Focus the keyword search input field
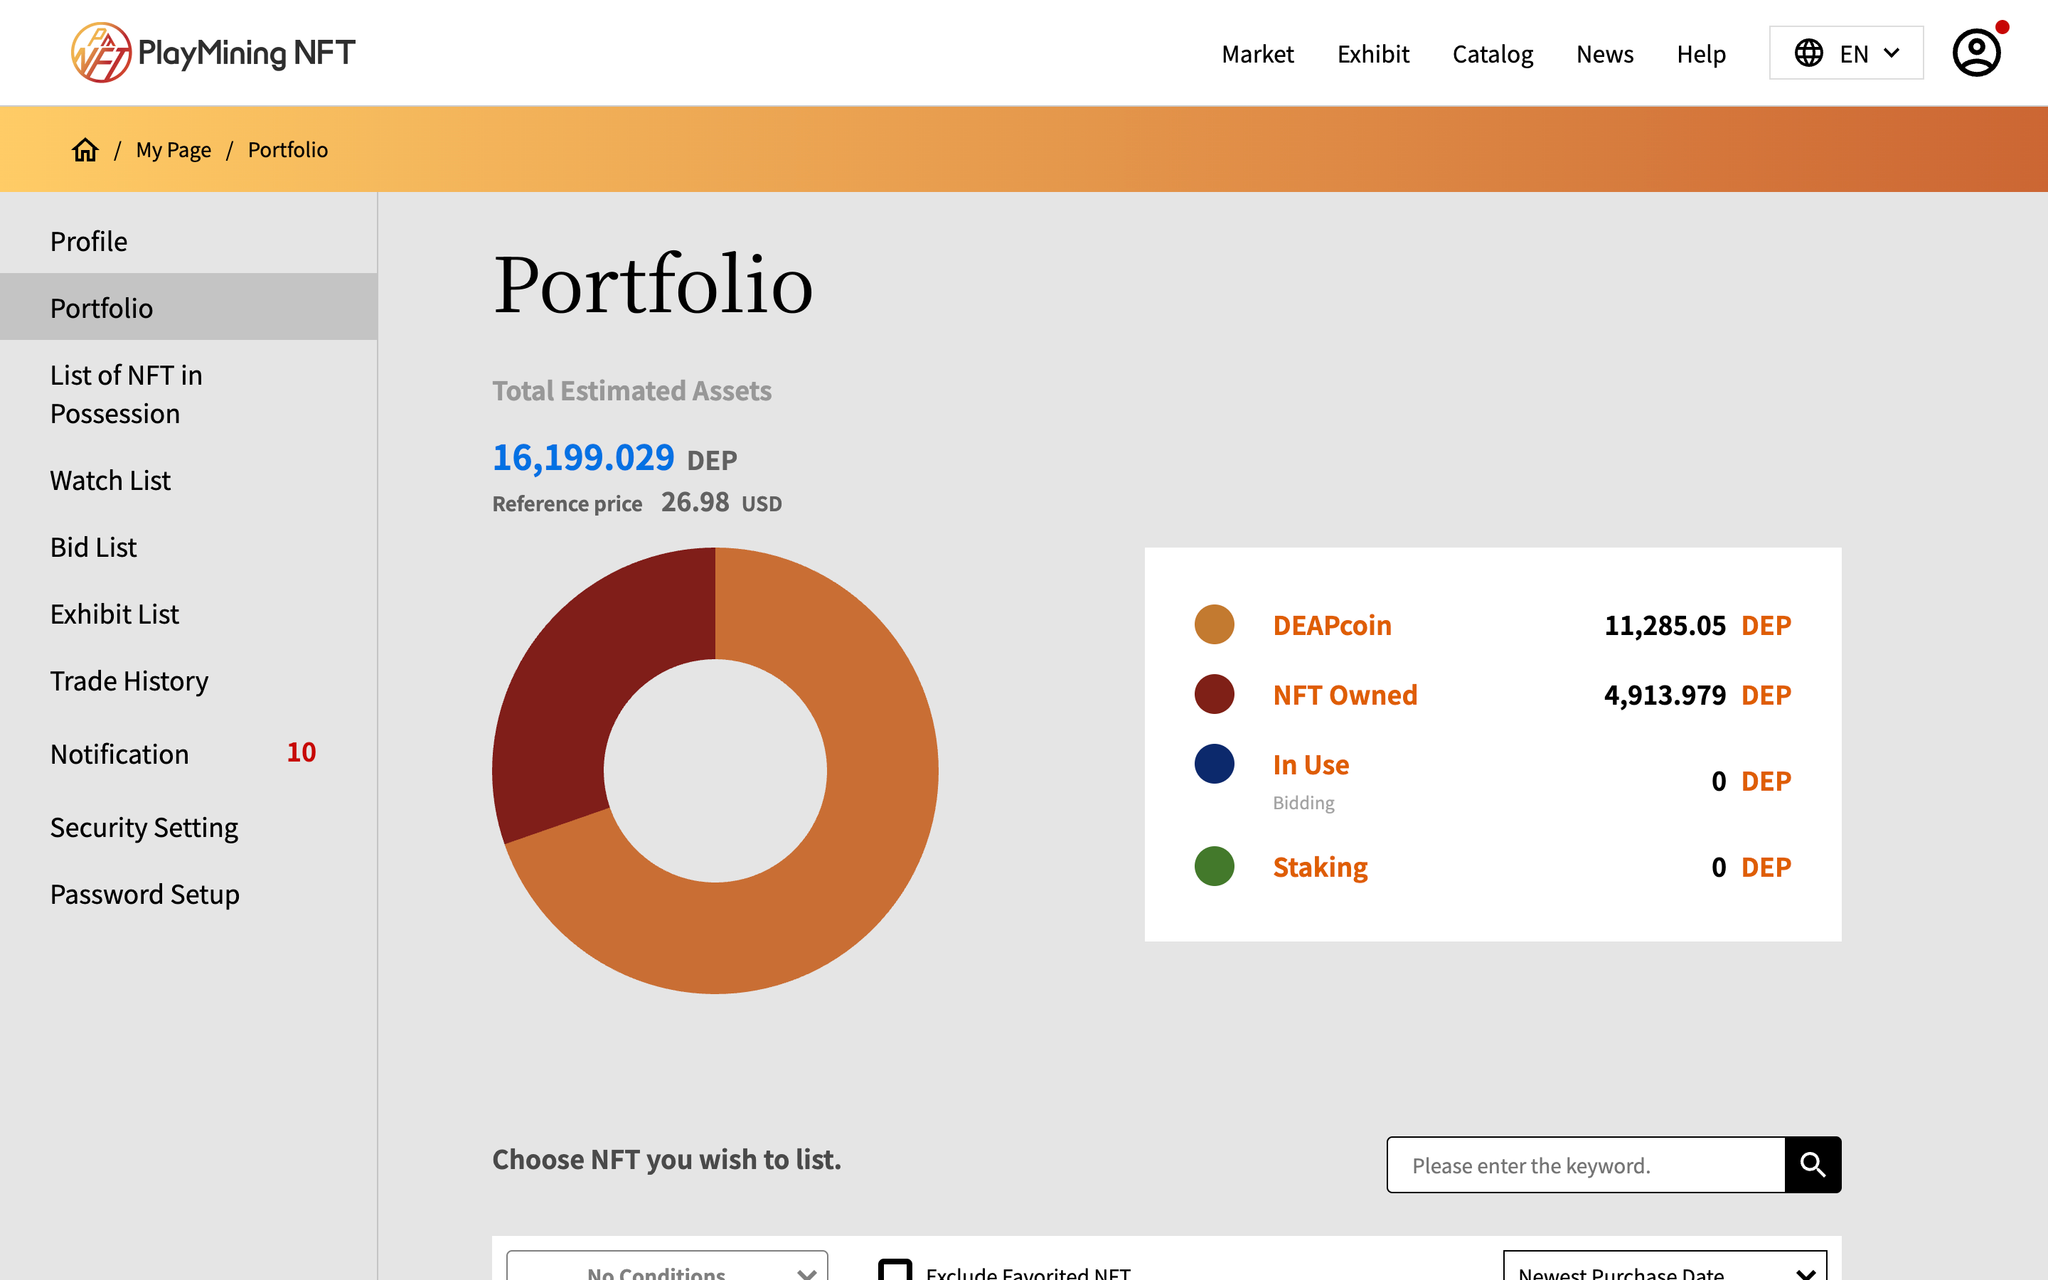This screenshot has width=2048, height=1280. [x=1585, y=1165]
